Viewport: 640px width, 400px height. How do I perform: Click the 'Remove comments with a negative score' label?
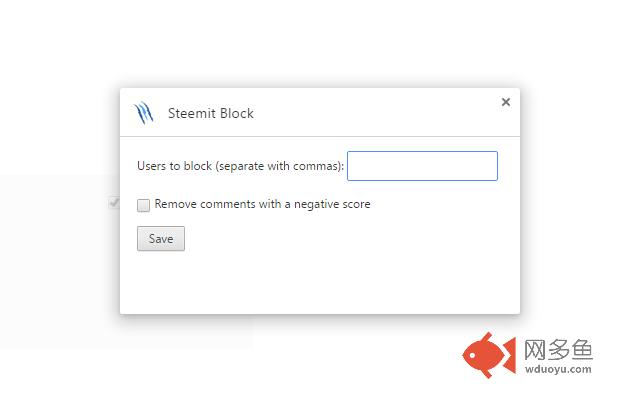pyautogui.click(x=262, y=204)
